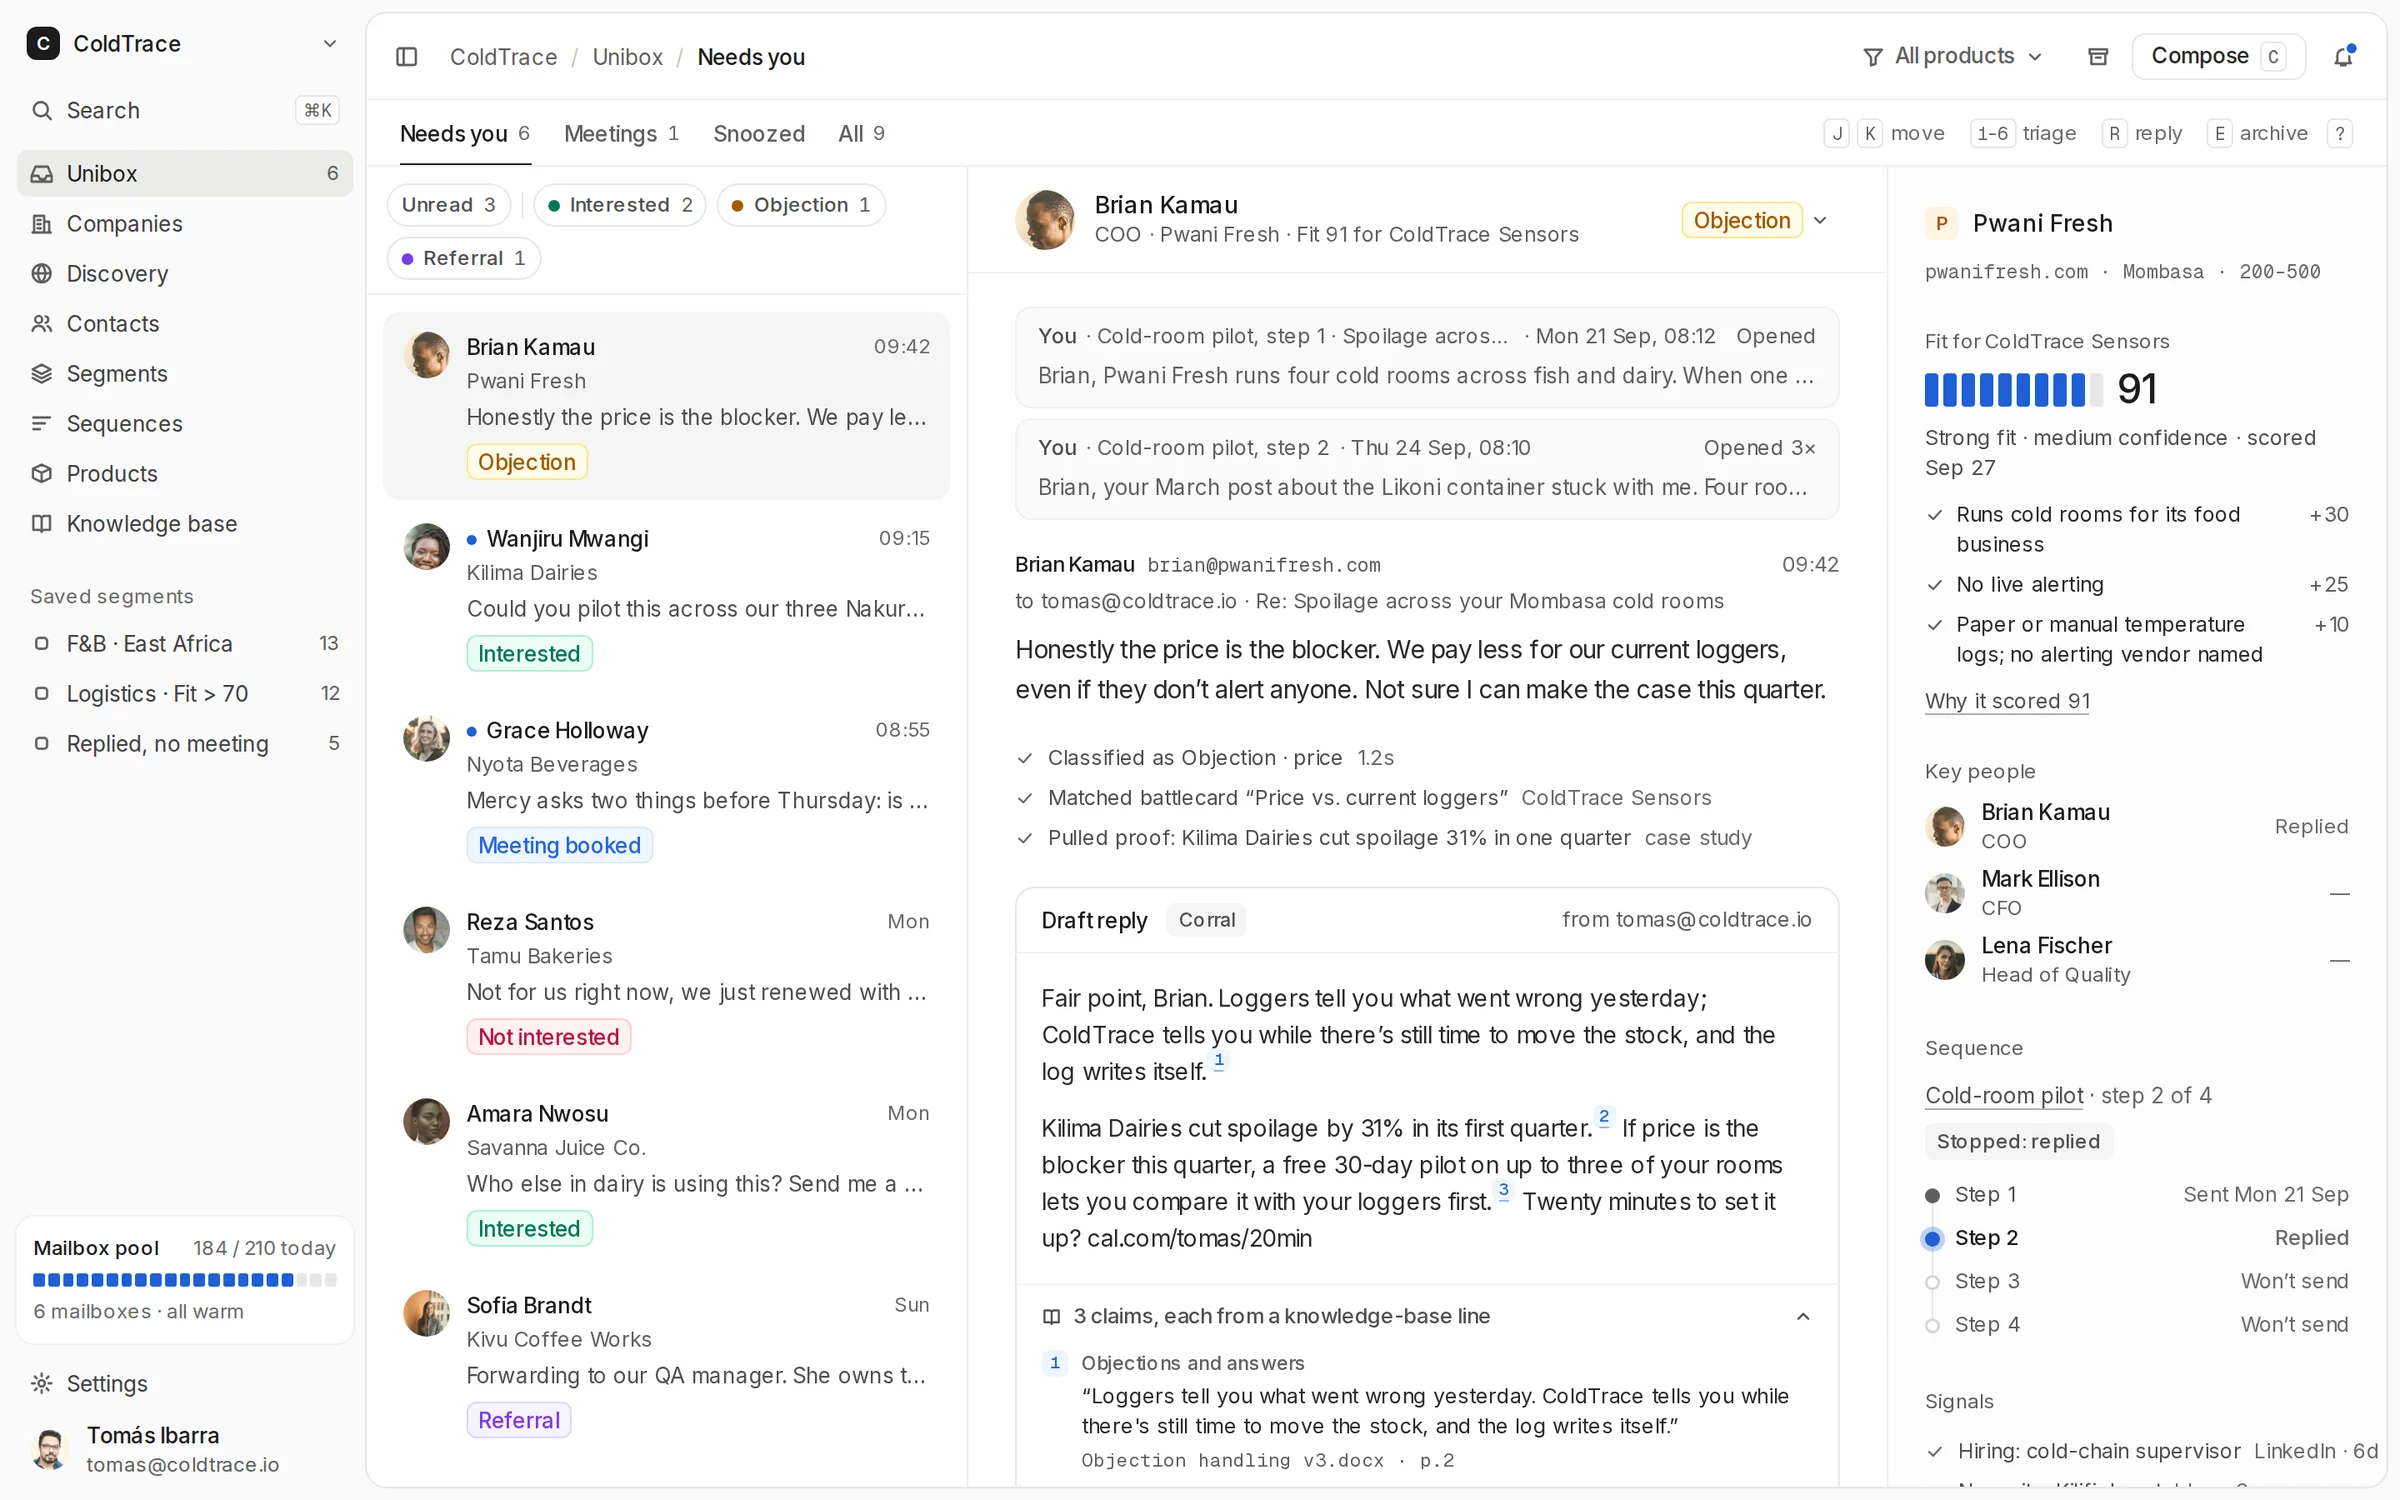Click the book icon beside 3 claims

1051,1316
